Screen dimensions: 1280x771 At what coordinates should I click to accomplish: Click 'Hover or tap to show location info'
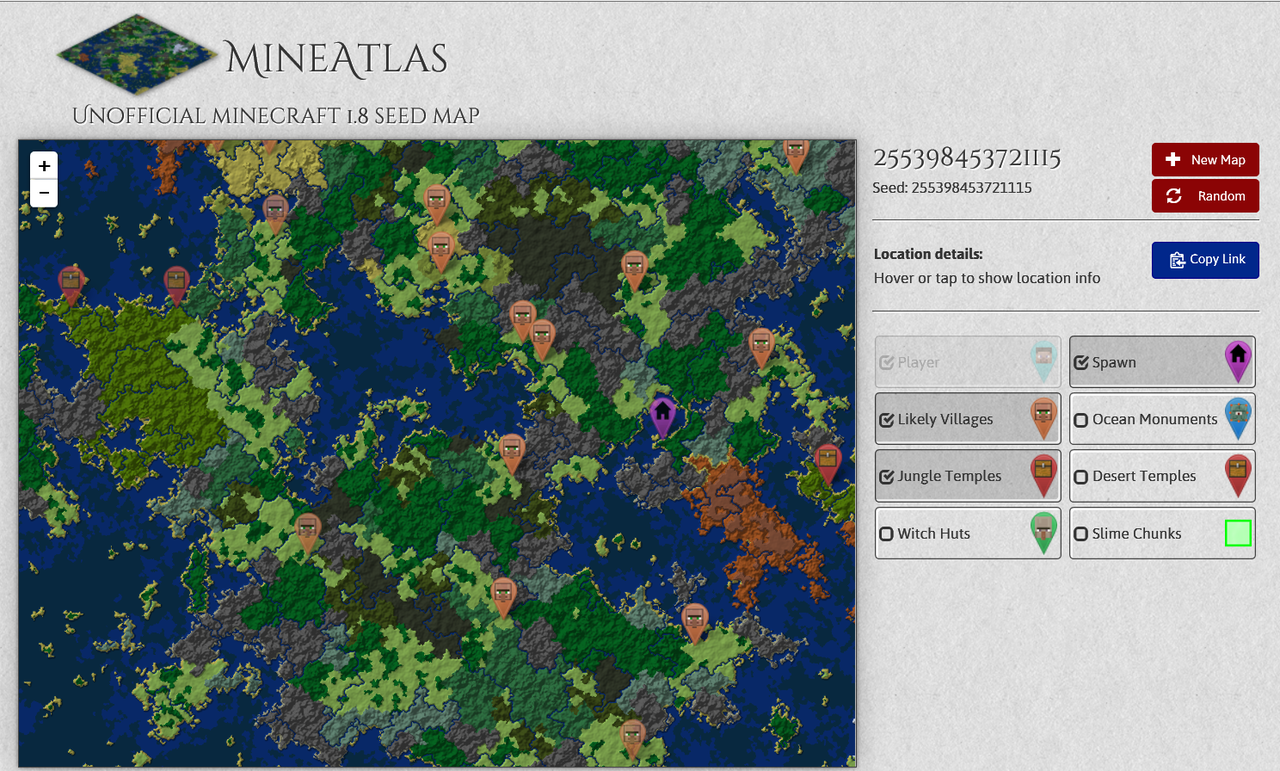point(987,278)
